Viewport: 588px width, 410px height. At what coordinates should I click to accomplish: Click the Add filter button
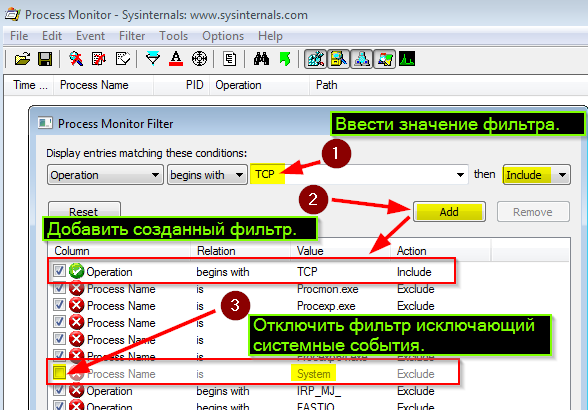click(449, 212)
